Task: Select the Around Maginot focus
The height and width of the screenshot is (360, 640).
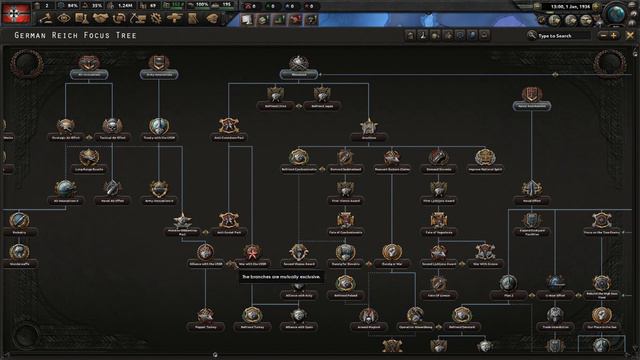Action: pyautogui.click(x=369, y=319)
